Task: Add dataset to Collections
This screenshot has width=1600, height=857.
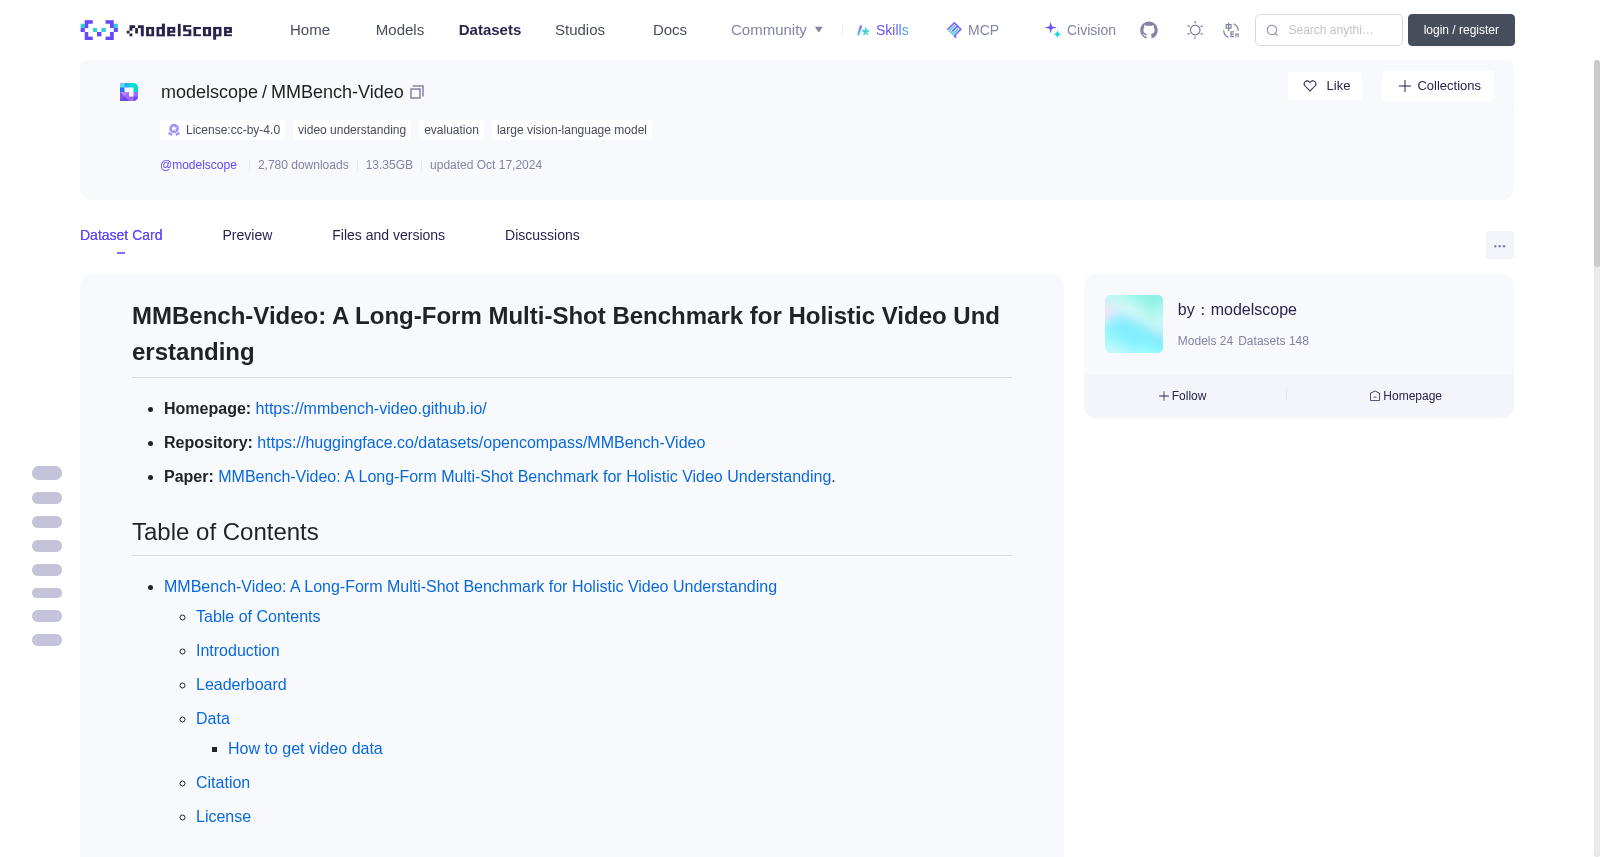Action: tap(1438, 86)
